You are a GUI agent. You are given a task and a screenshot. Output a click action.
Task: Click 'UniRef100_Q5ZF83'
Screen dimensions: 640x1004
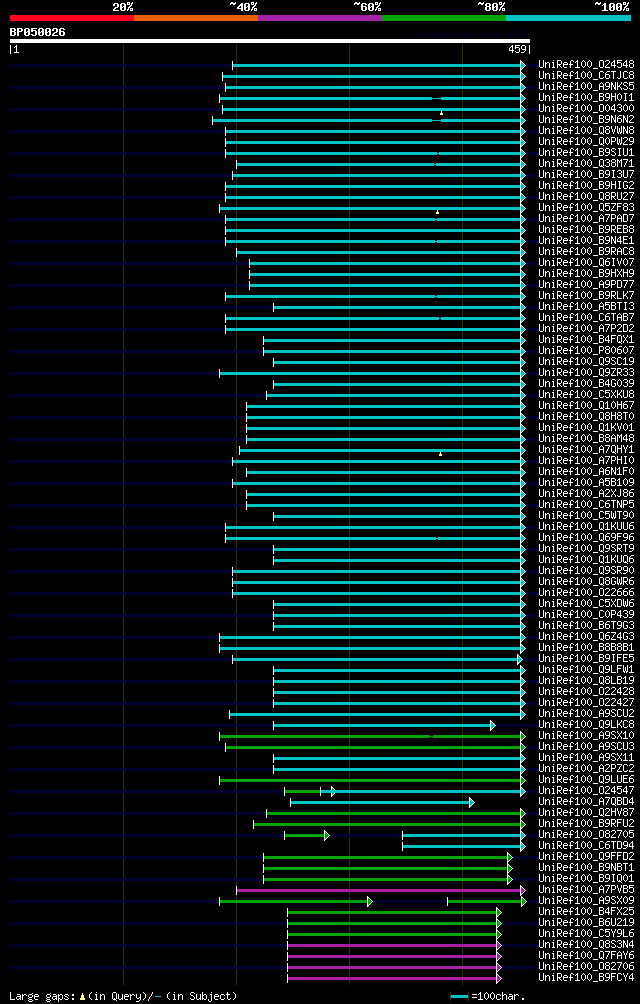point(586,207)
